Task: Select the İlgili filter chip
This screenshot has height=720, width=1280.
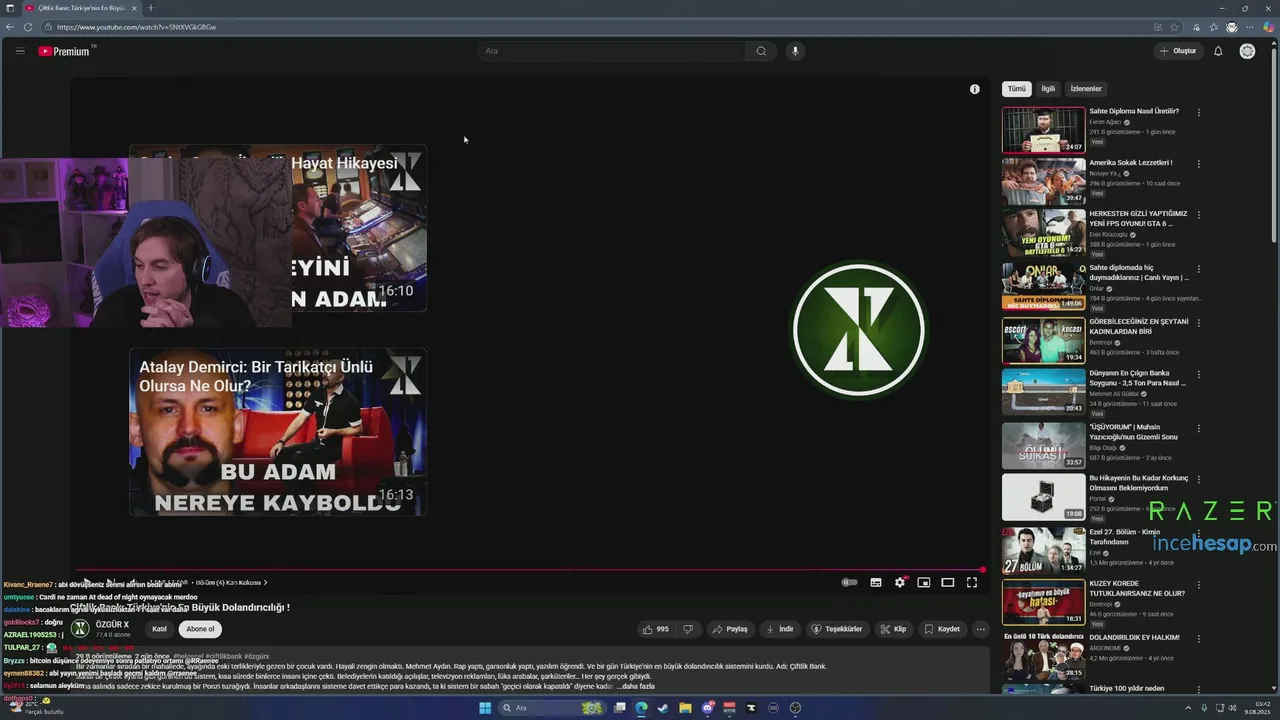Action: pyautogui.click(x=1048, y=89)
